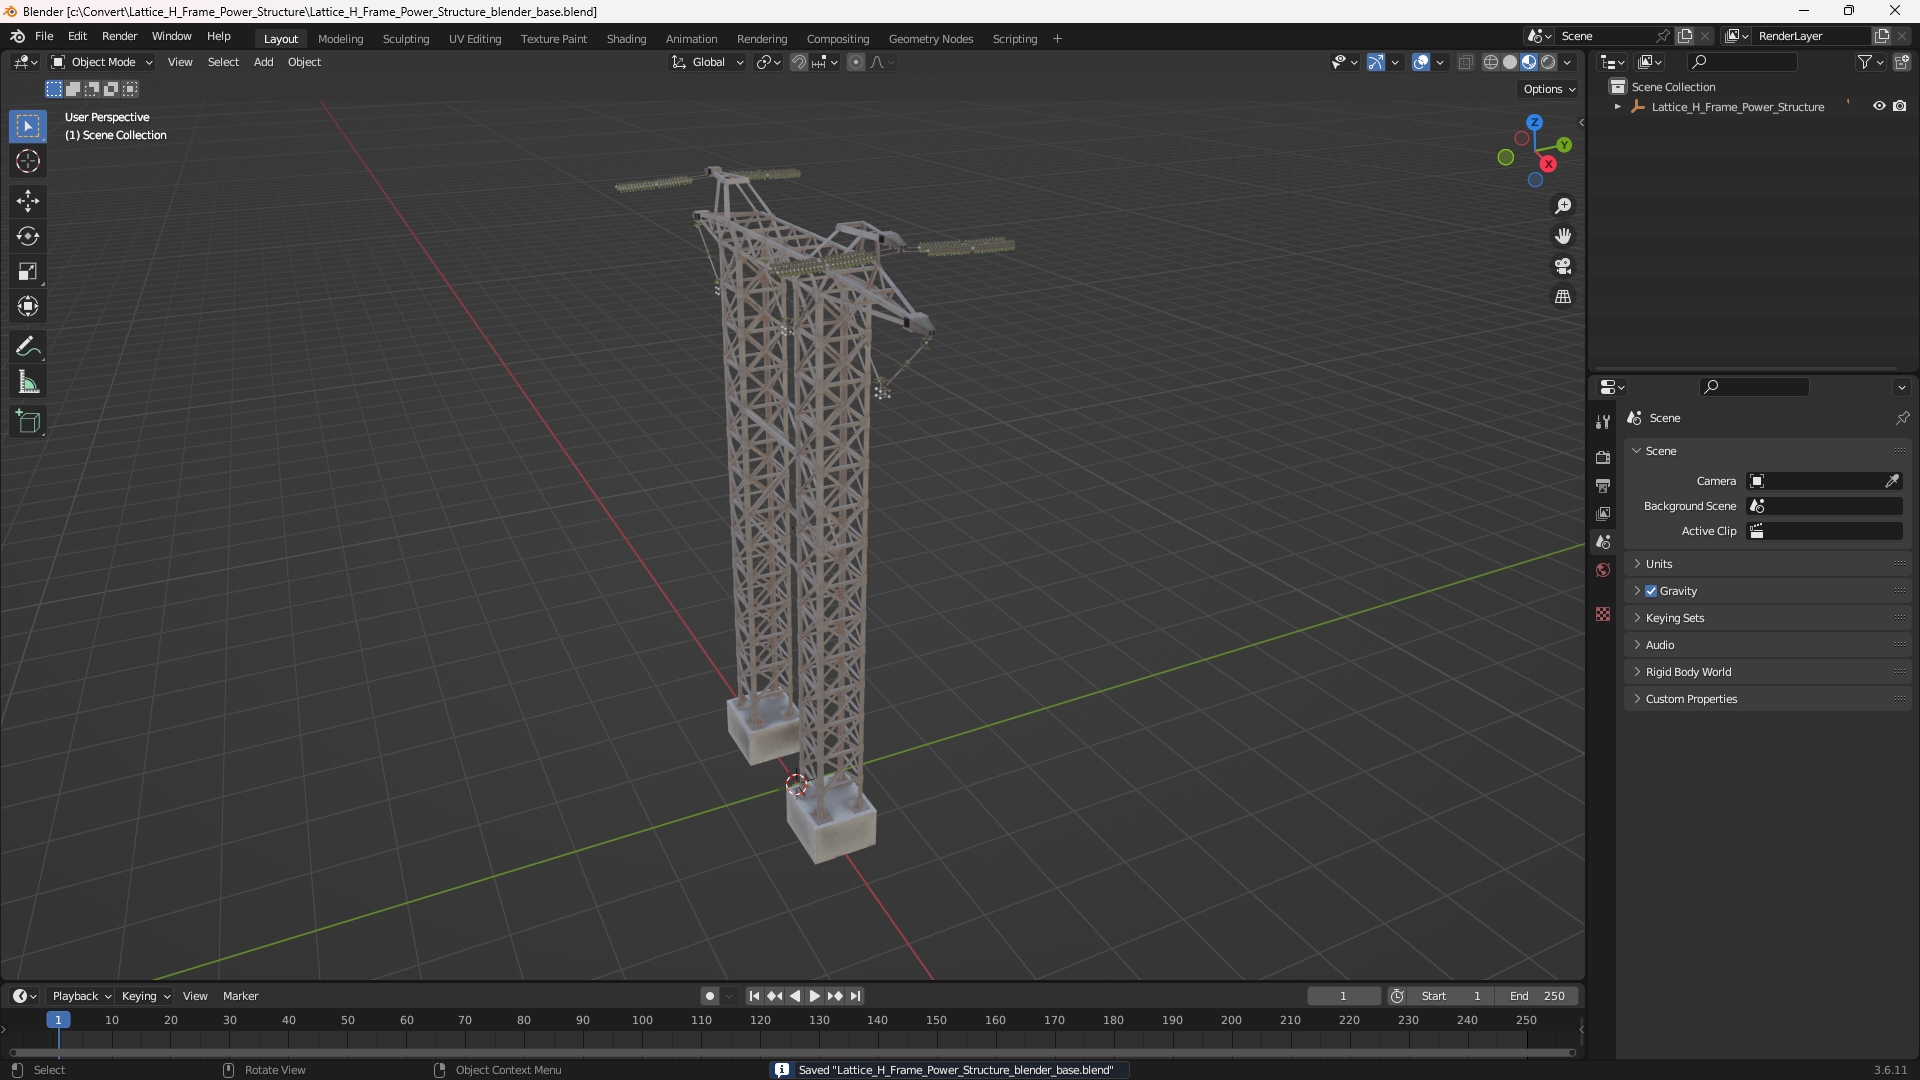The width and height of the screenshot is (1920, 1080).
Task: Click the camera eyedropper icon
Action: pyautogui.click(x=1892, y=481)
